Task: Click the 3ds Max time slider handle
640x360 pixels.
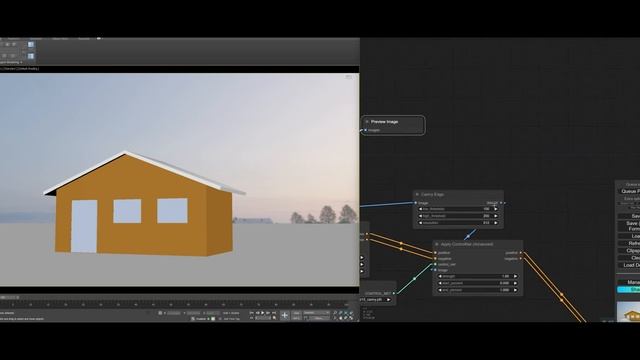Action: coord(9,297)
